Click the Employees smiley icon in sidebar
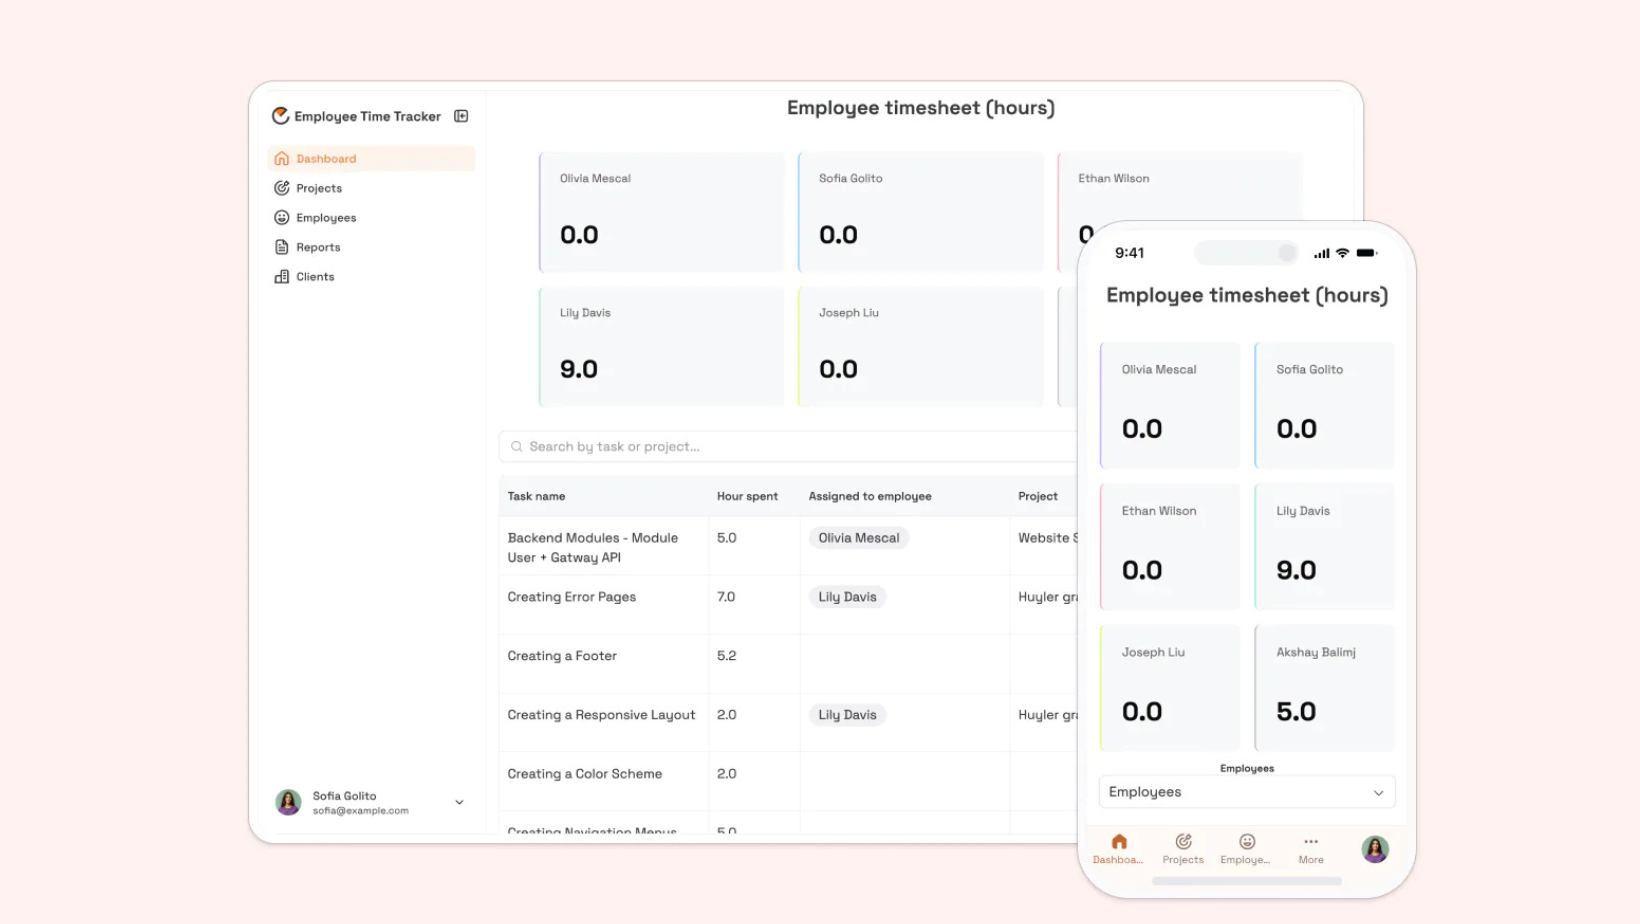Screen dimensions: 1640x924 coord(282,217)
